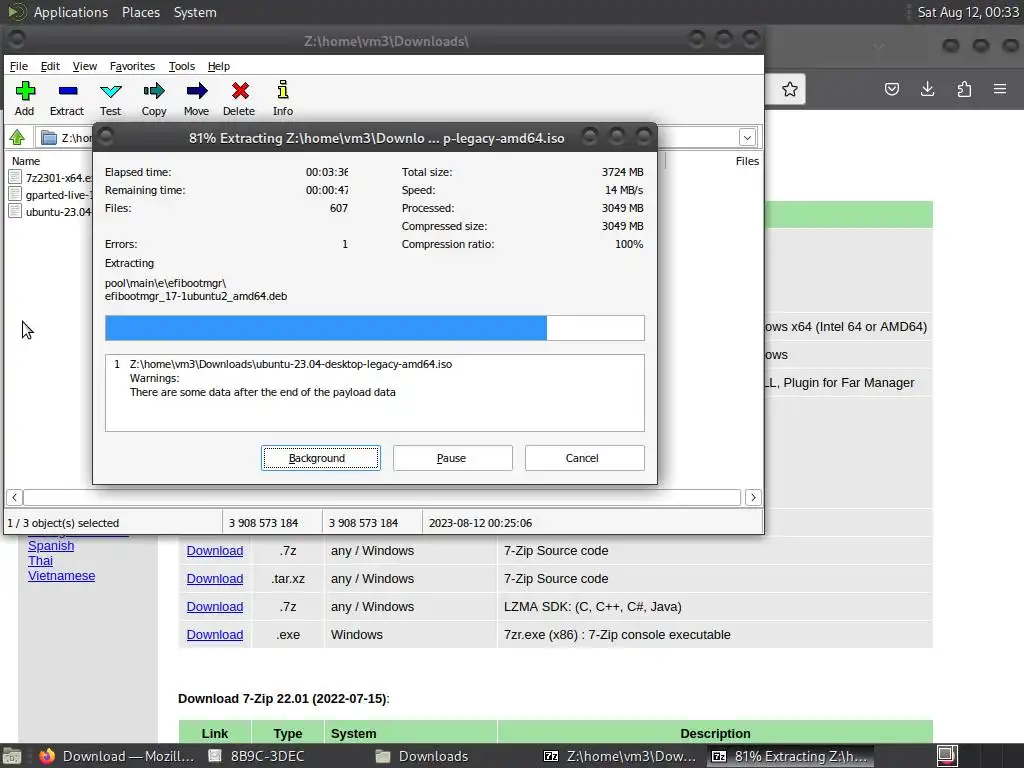Go up one folder with green arrow
1024x768 pixels.
pyautogui.click(x=17, y=137)
